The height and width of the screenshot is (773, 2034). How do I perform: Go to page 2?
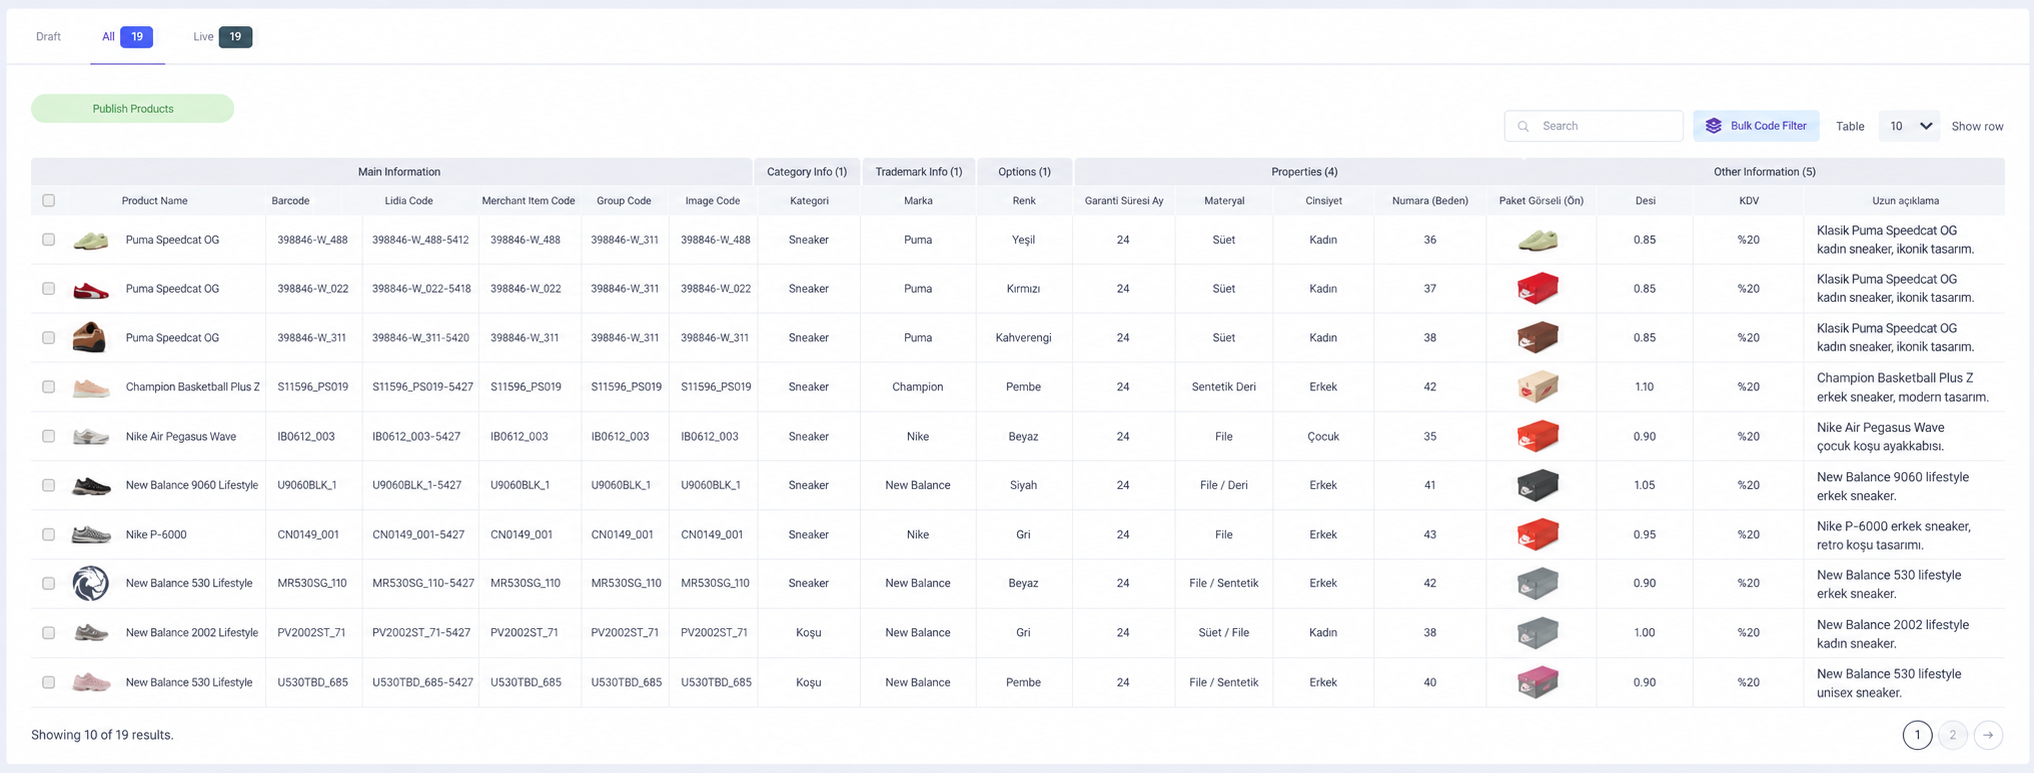click(1952, 735)
